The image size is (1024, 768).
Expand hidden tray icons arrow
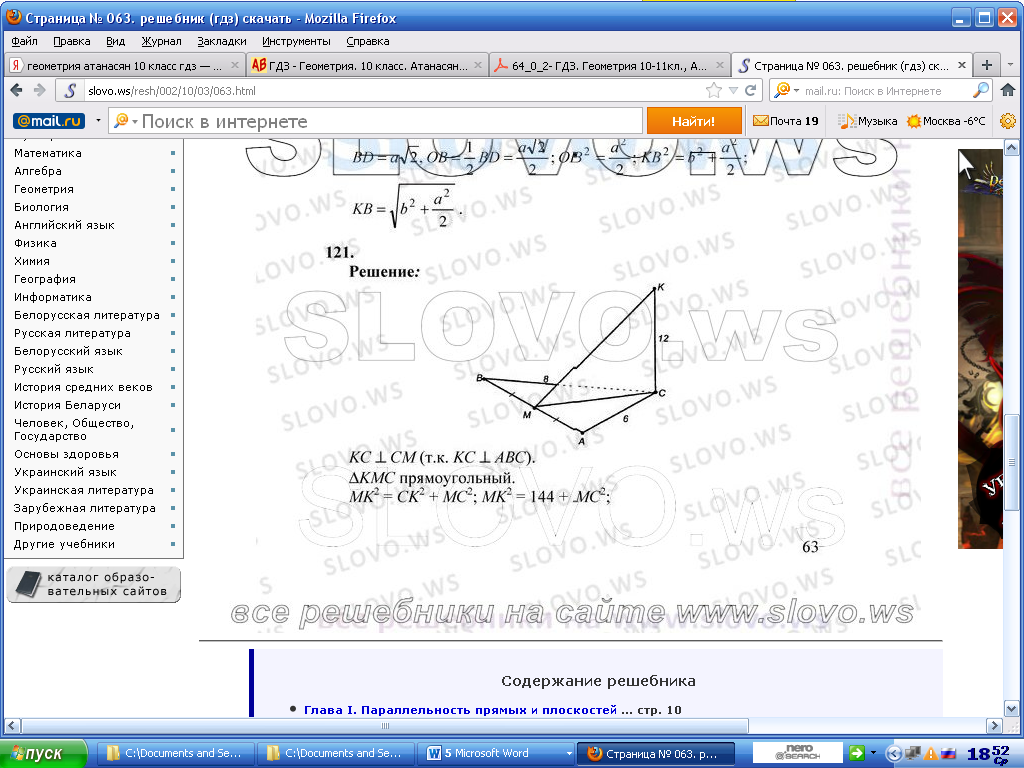pyautogui.click(x=893, y=753)
